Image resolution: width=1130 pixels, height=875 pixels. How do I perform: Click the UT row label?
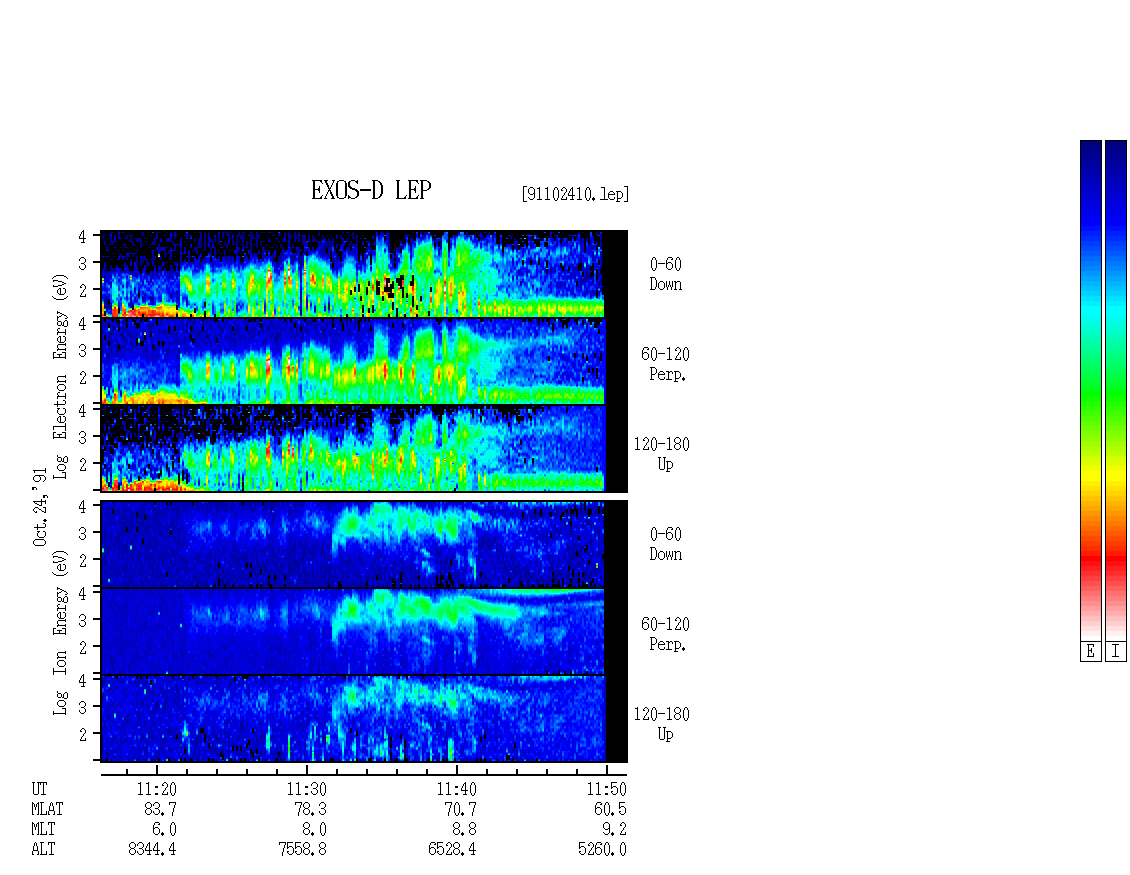tap(39, 789)
